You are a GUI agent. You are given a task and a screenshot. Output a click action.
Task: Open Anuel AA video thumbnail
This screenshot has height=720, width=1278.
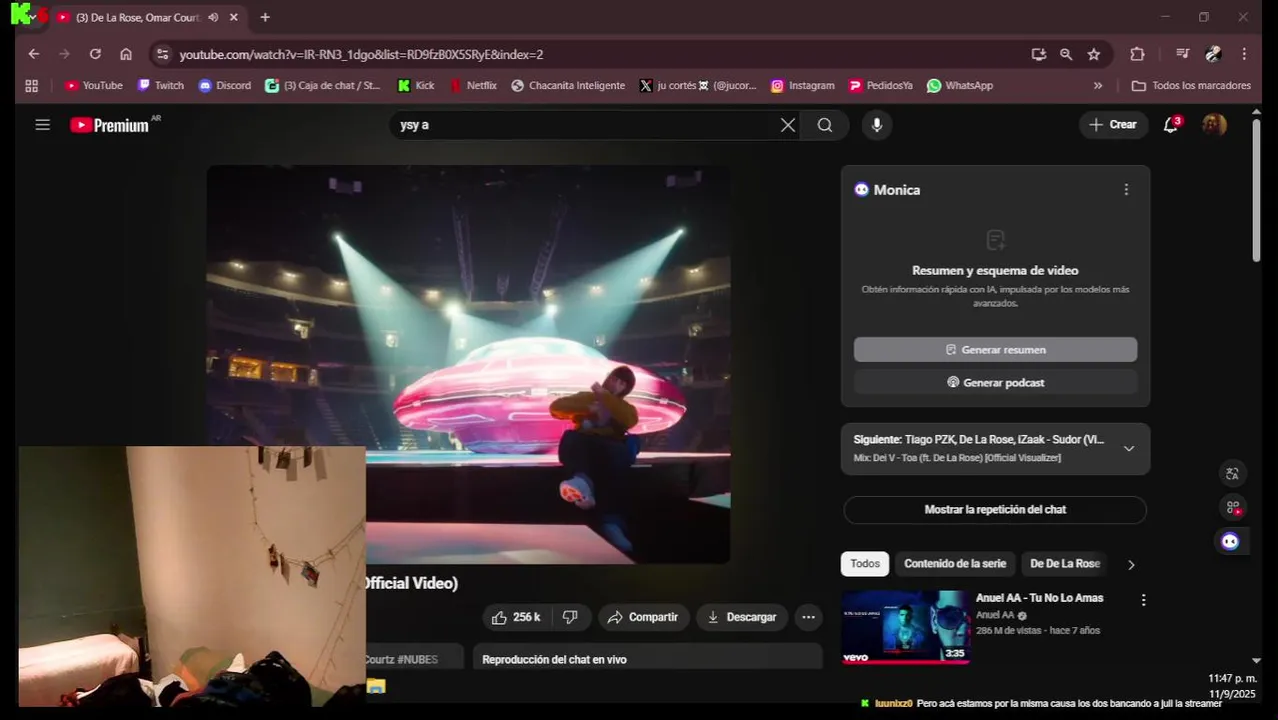(x=905, y=627)
